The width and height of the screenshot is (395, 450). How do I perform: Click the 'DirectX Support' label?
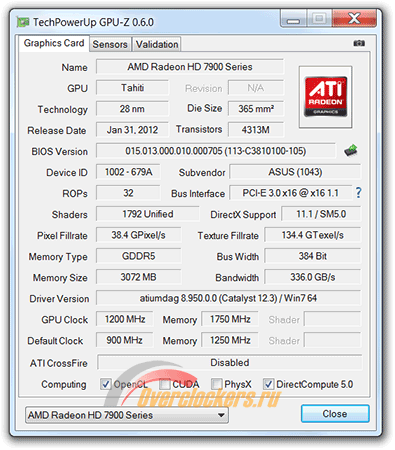point(243,215)
